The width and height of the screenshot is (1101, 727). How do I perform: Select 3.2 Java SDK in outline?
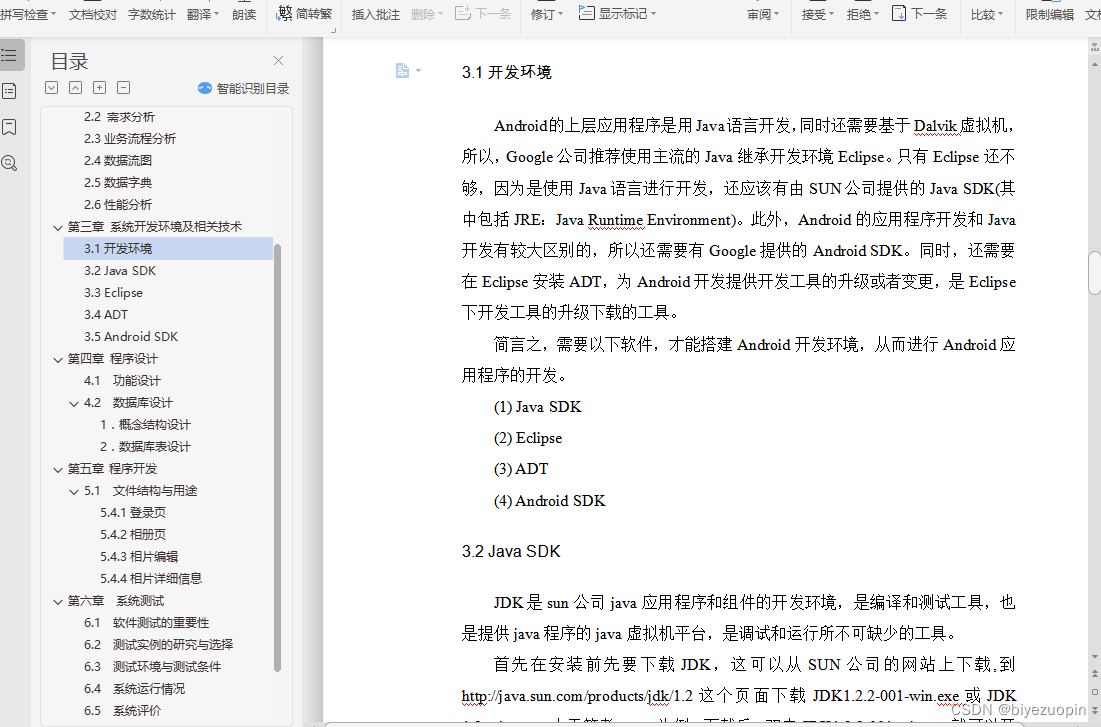point(120,270)
